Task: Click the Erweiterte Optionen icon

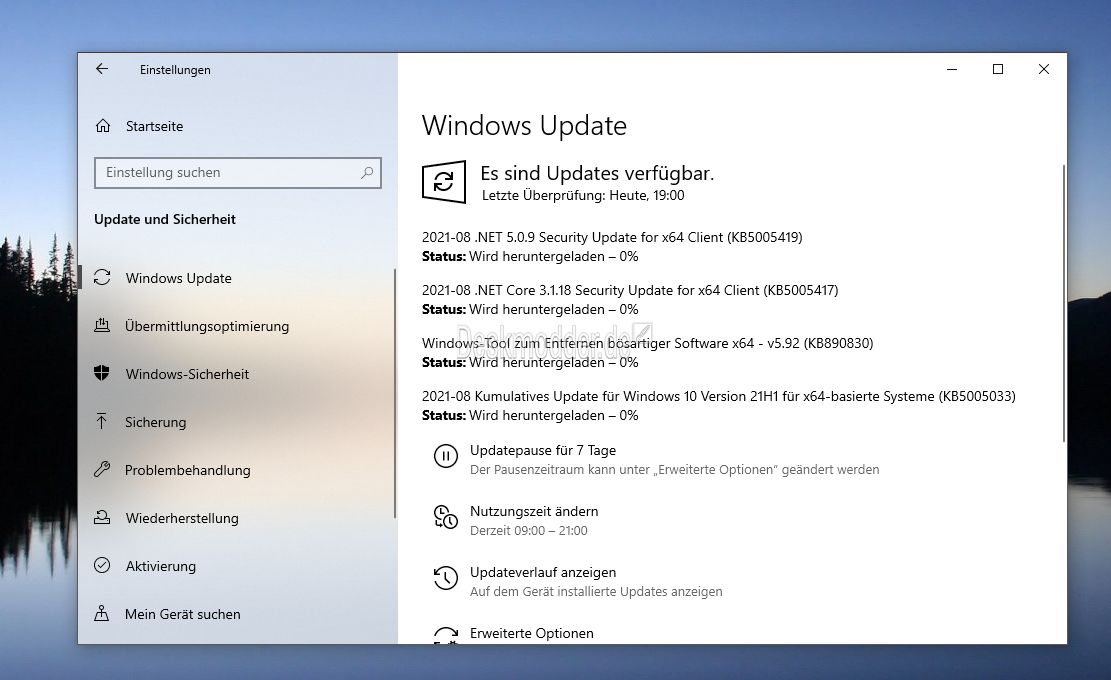Action: (446, 635)
